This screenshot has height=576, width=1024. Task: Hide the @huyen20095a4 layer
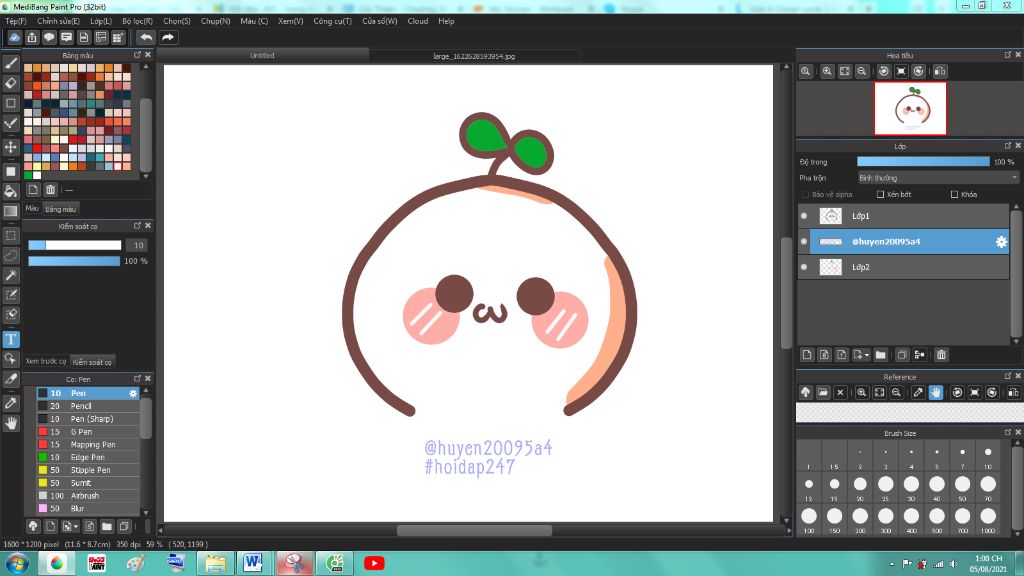(x=804, y=242)
